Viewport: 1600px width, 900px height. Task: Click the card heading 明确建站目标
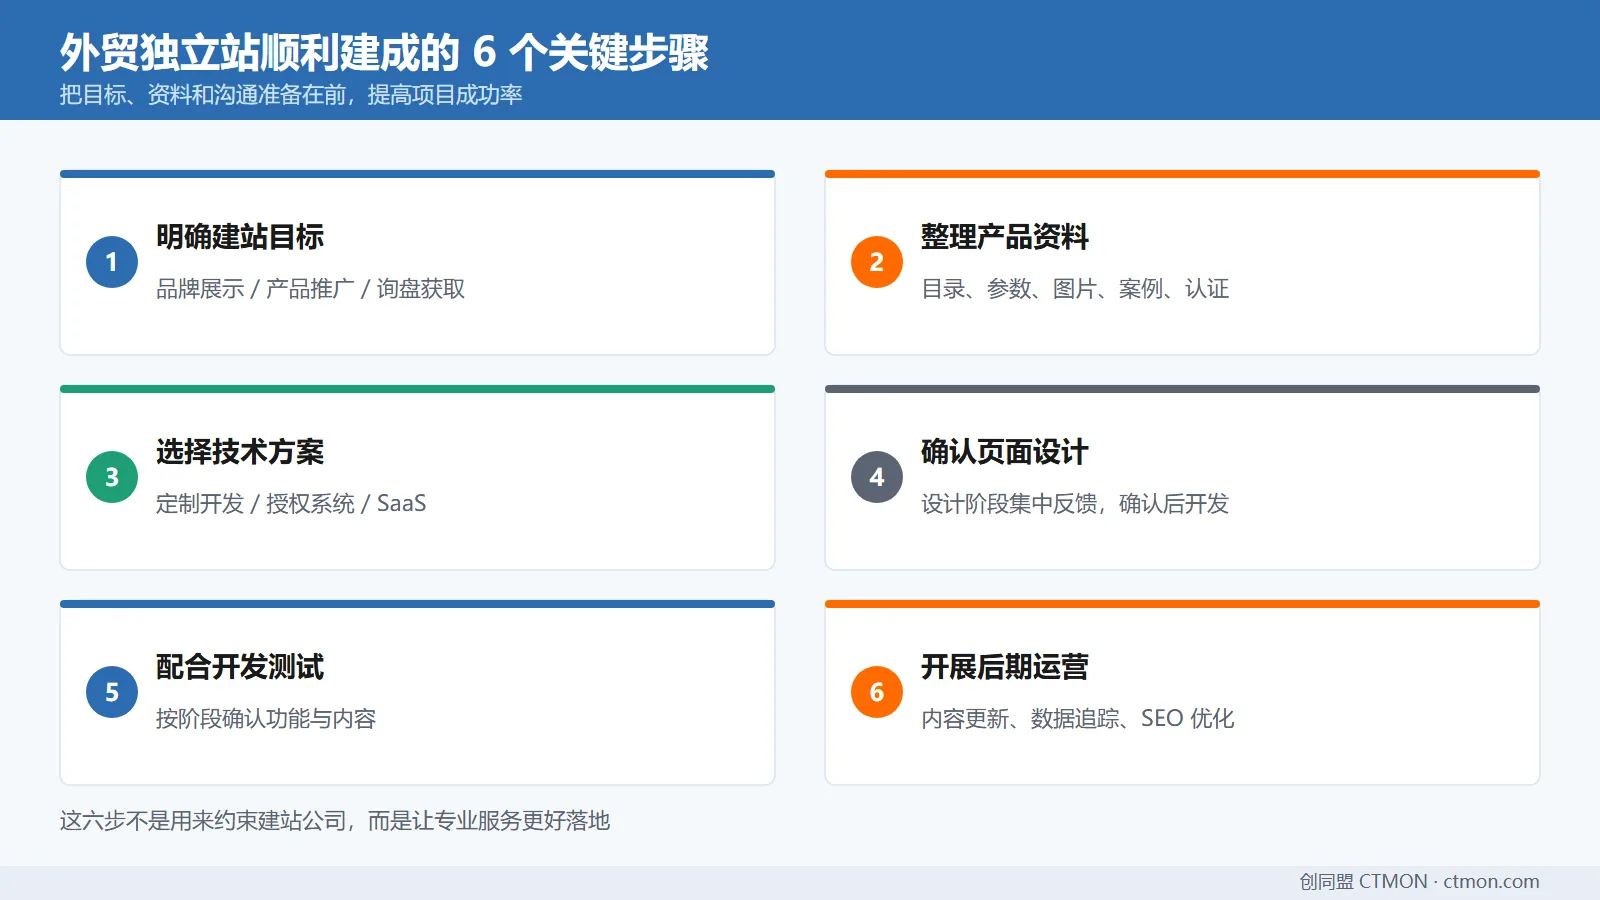[240, 237]
